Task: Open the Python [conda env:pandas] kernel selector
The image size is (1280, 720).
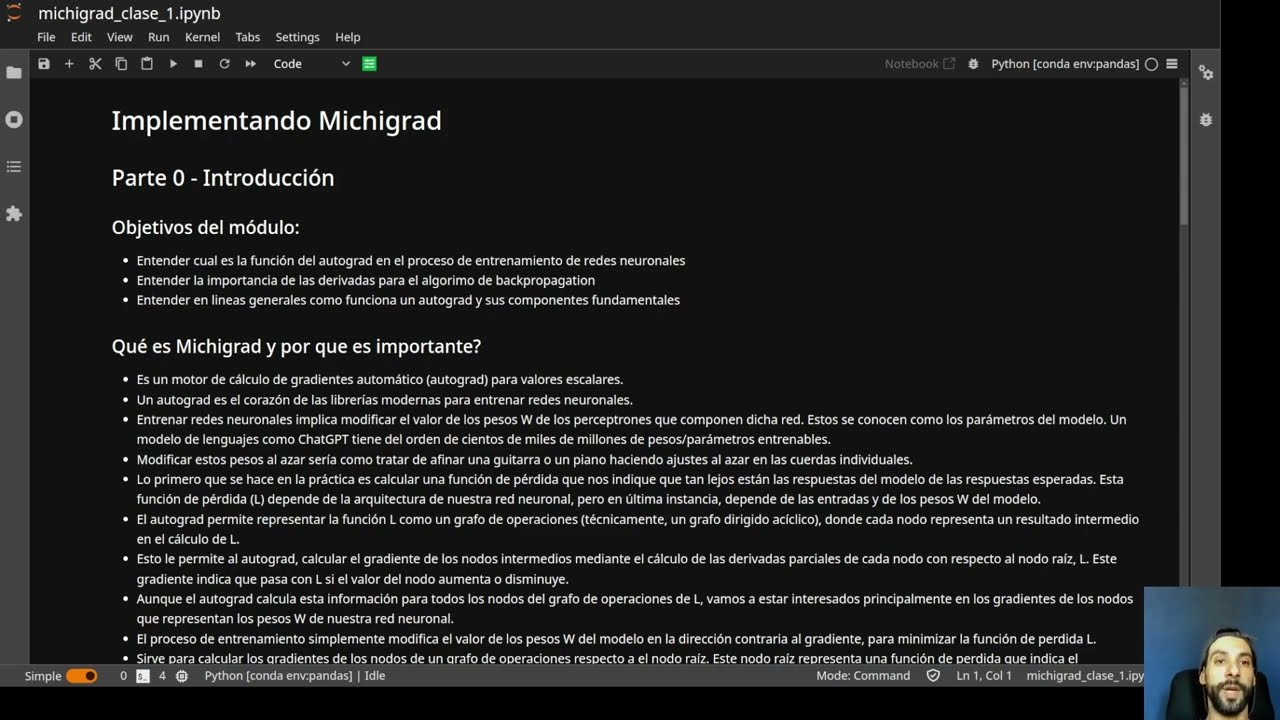Action: click(1065, 64)
